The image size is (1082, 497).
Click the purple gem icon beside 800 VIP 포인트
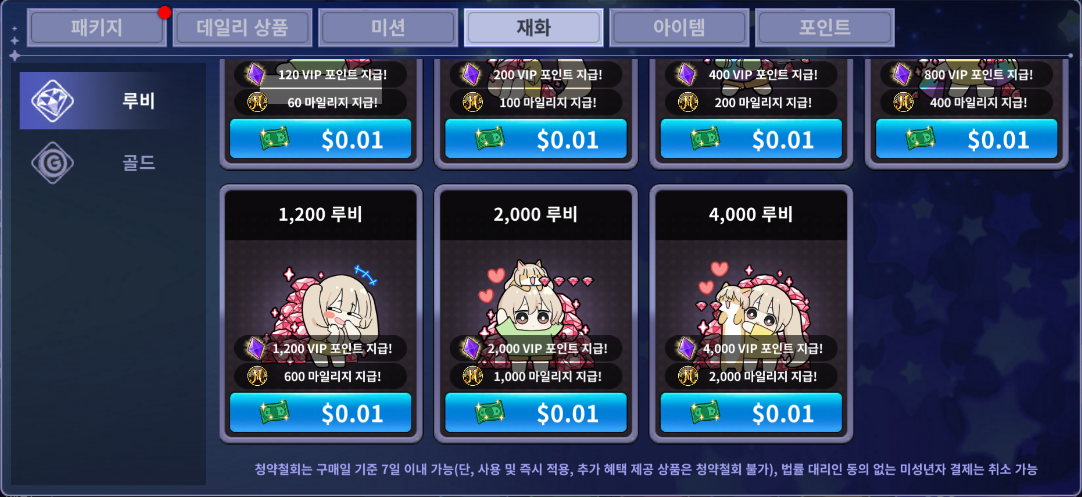coord(902,74)
